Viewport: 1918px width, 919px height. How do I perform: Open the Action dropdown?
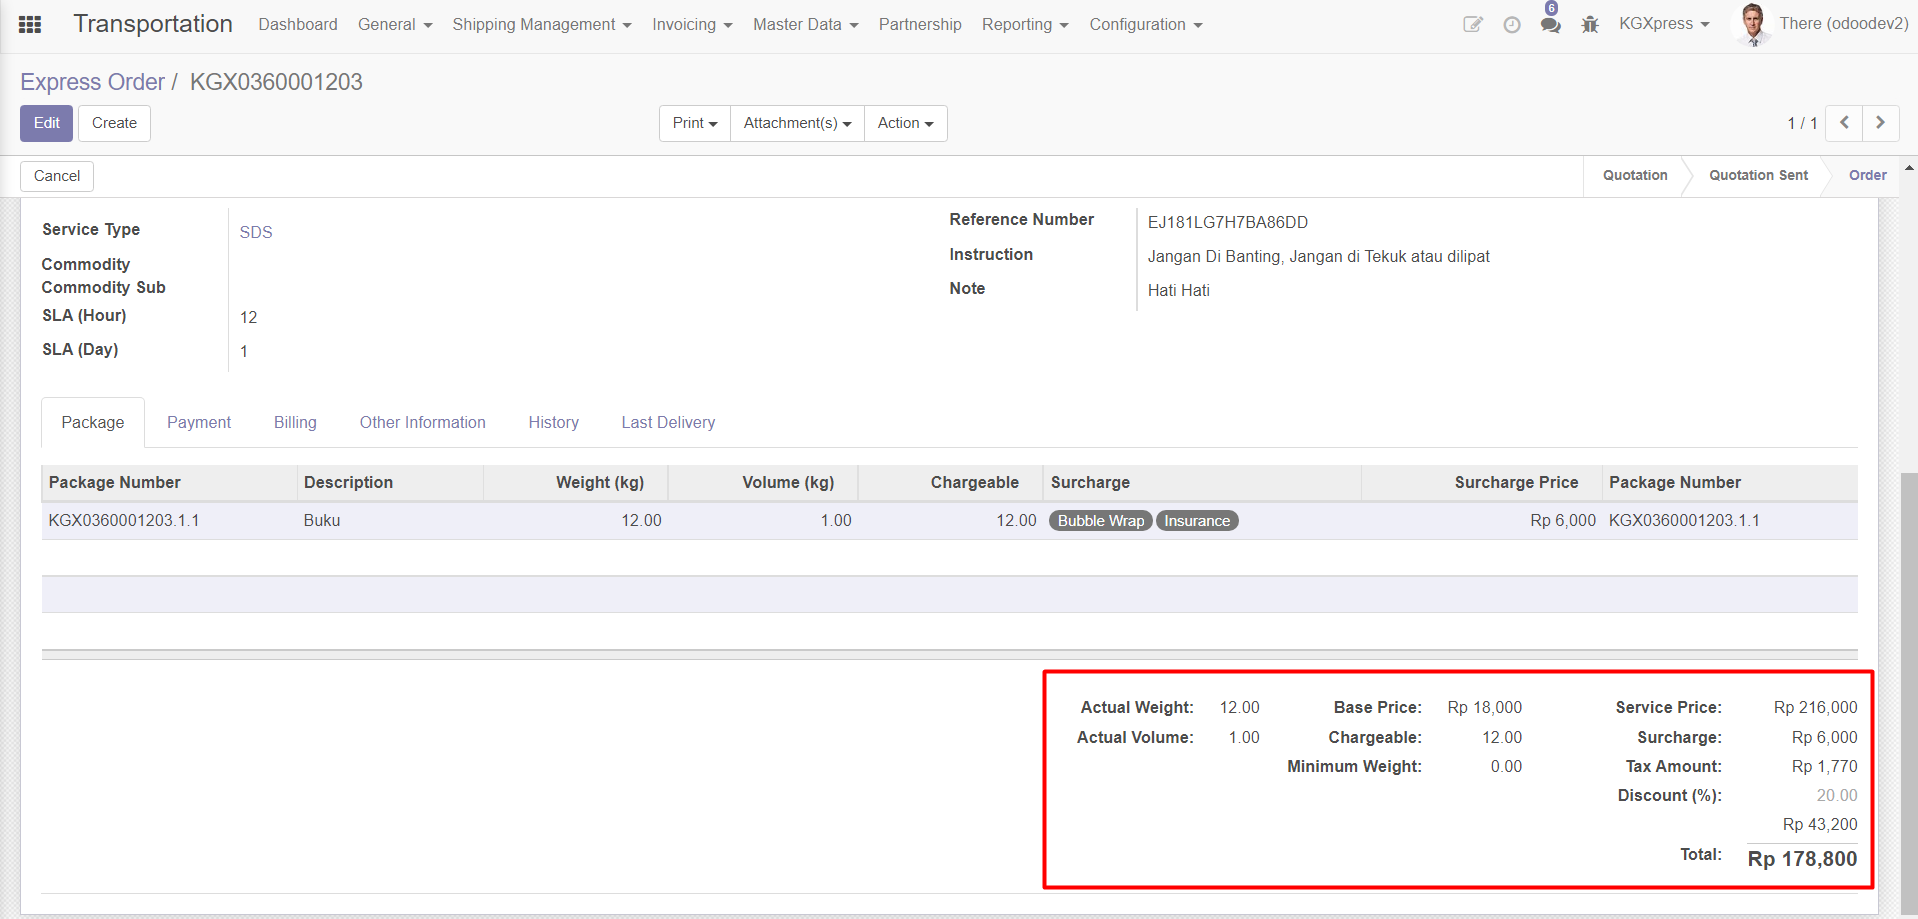click(x=905, y=123)
